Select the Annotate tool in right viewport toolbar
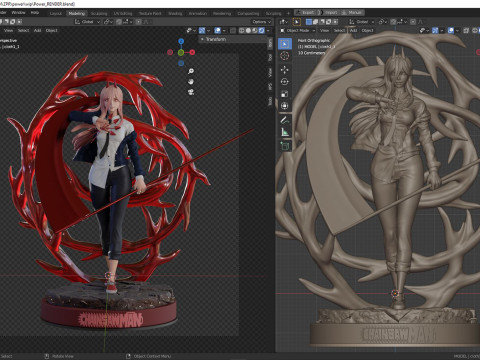This screenshot has height=360, width=480. 285,120
